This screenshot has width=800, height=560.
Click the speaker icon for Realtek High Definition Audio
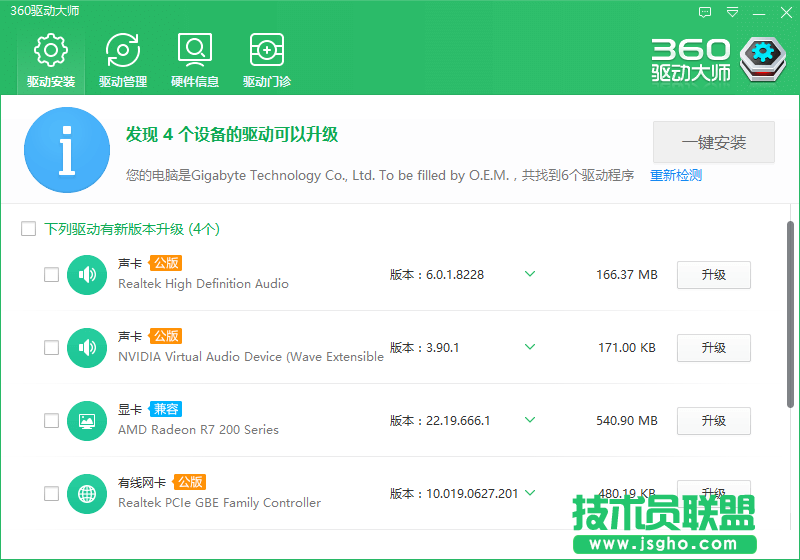click(x=87, y=274)
